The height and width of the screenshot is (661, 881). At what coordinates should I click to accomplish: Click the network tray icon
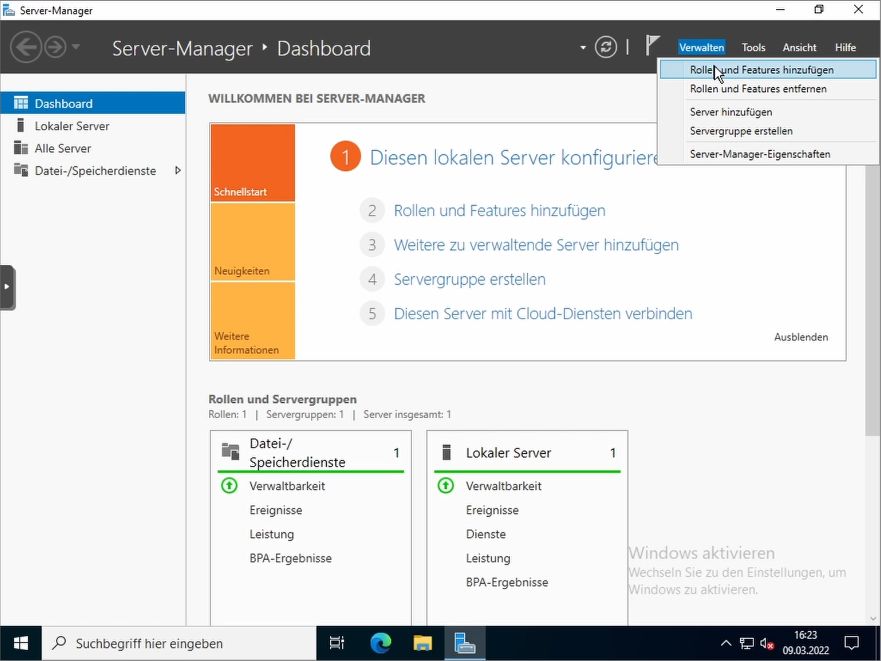(x=747, y=643)
